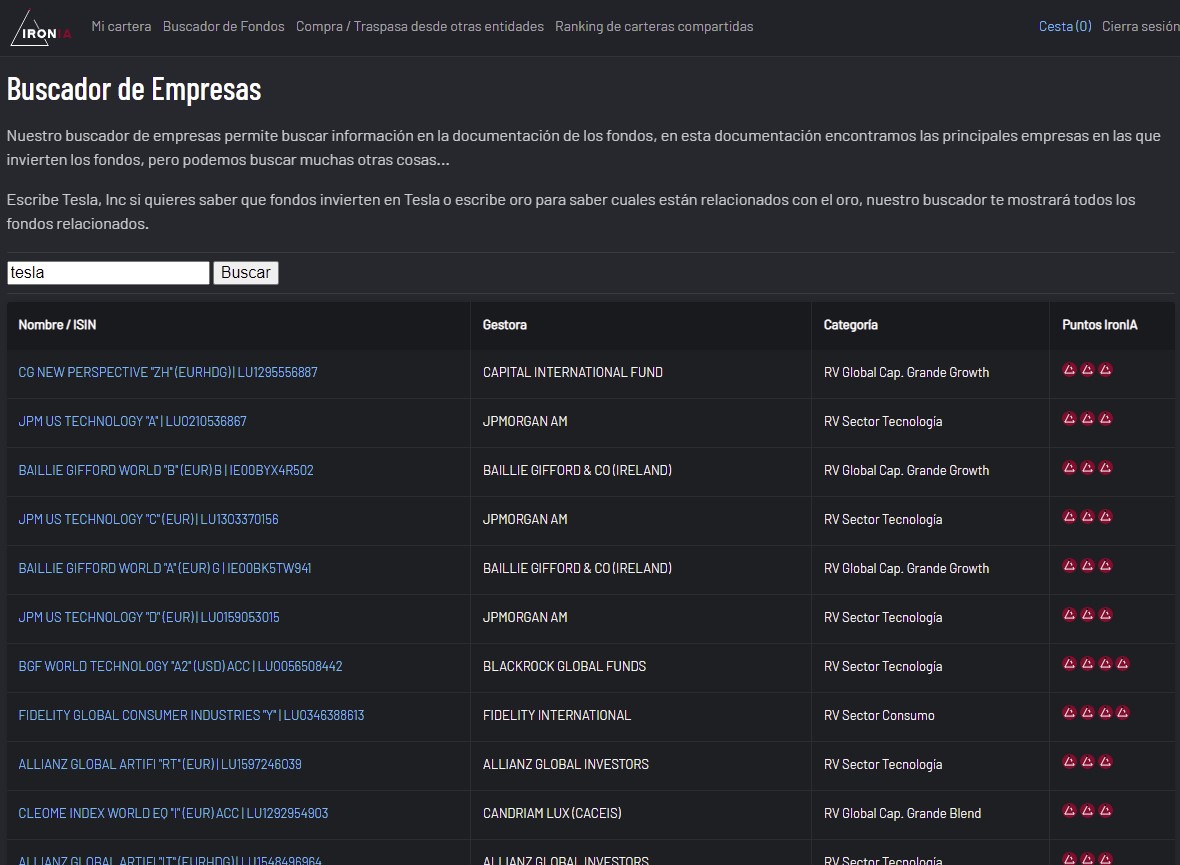The width and height of the screenshot is (1180, 865).
Task: Open Mi cartera menu
Action: pyautogui.click(x=121, y=26)
